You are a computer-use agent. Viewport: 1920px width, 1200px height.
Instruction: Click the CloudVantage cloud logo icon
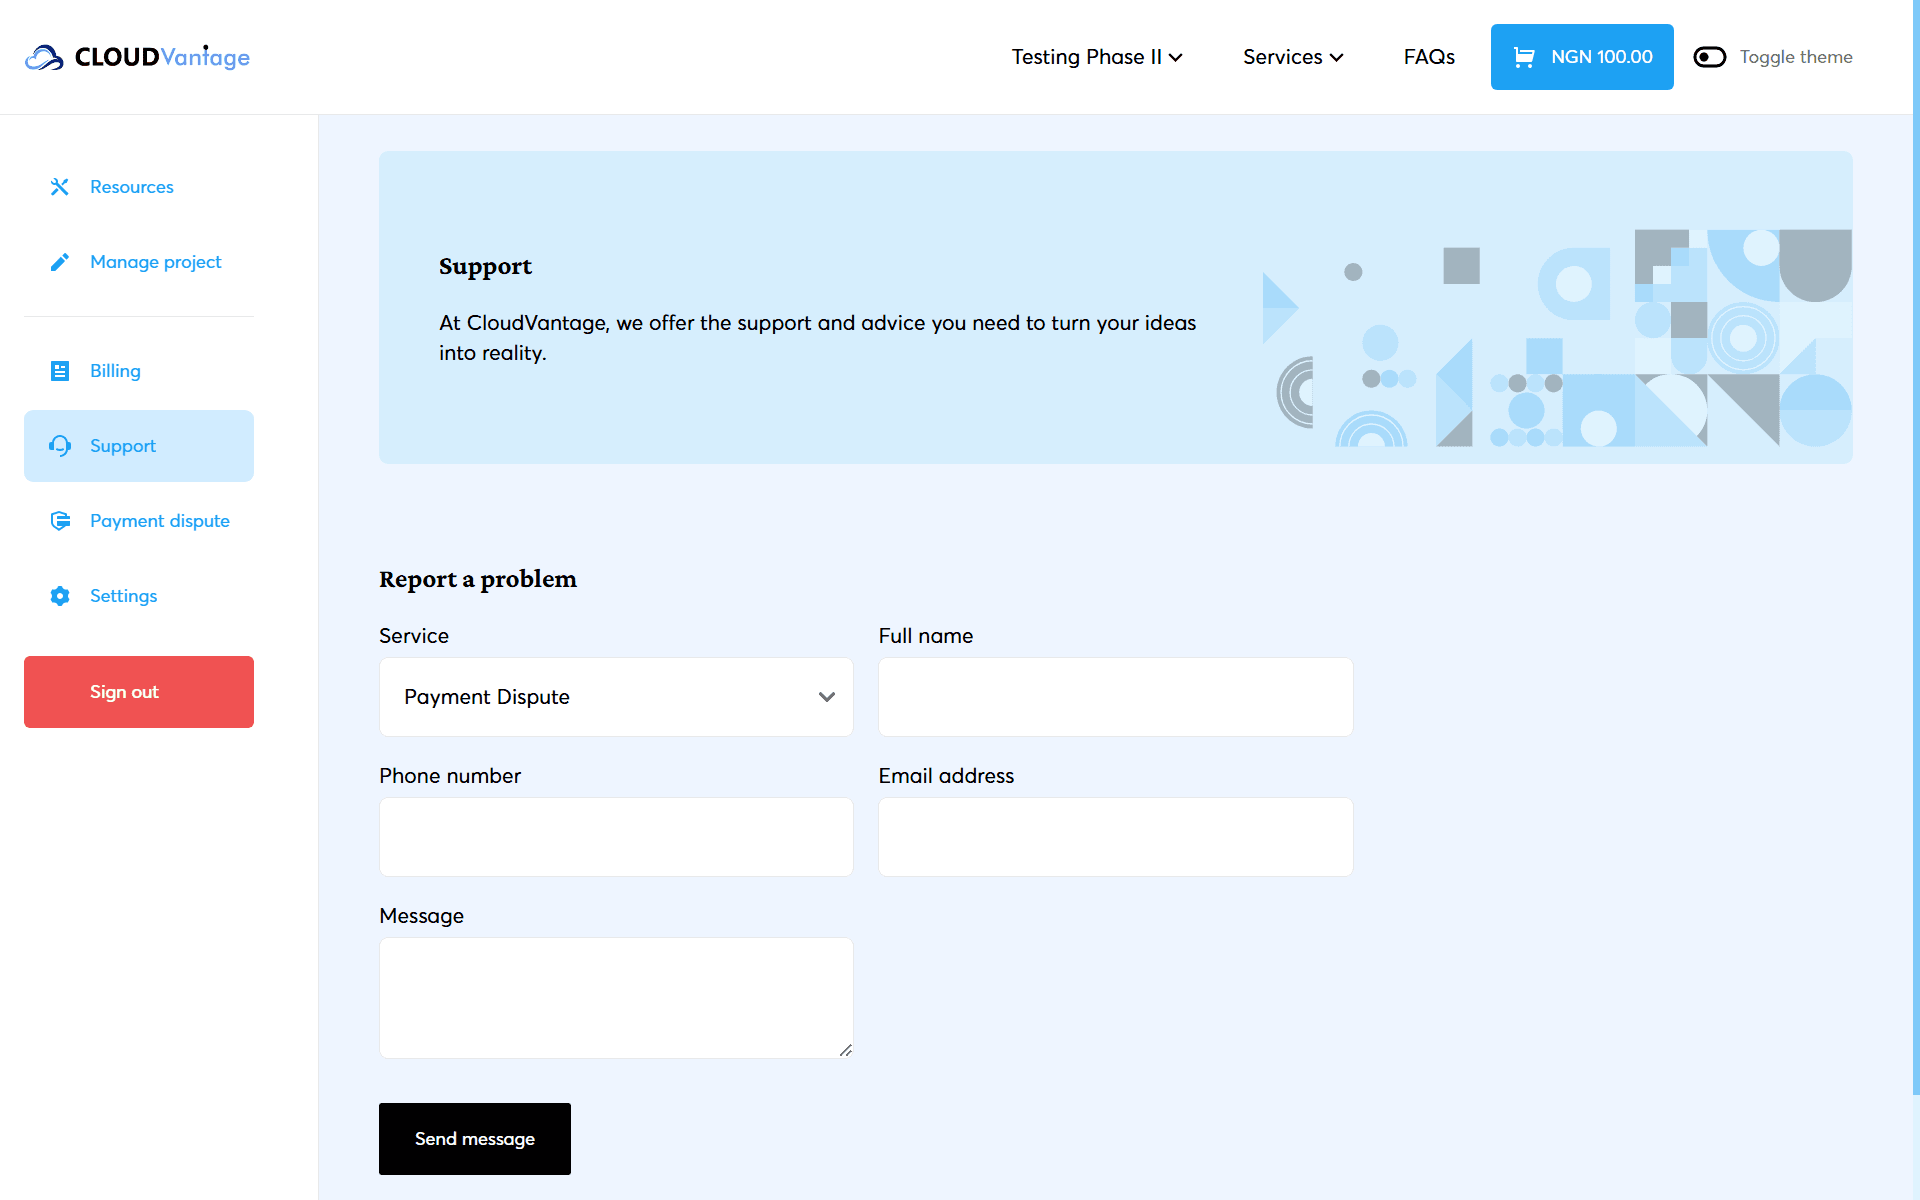[x=44, y=58]
